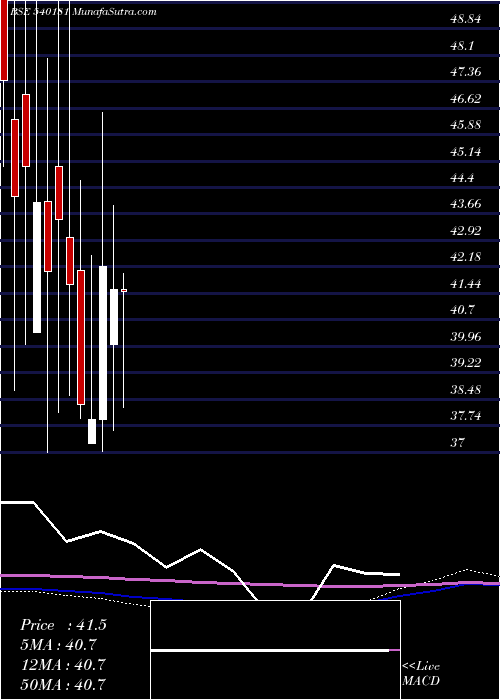Select the 41.44 price axis label

[466, 284]
